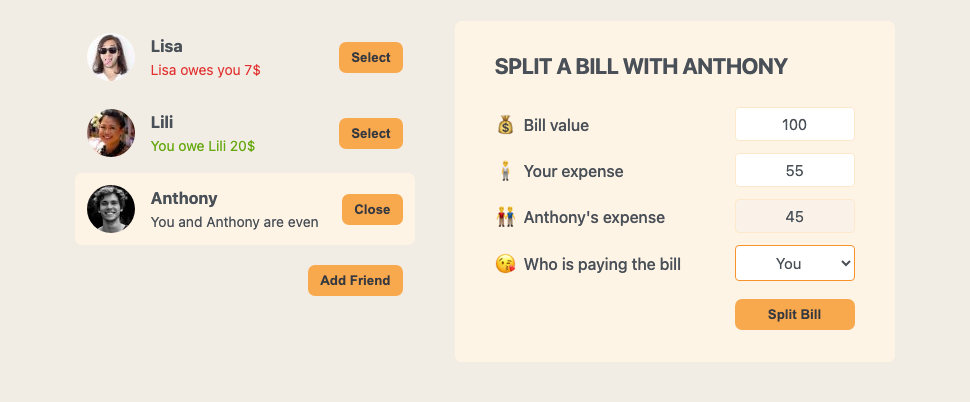970x402 pixels.
Task: Focus the Bill value input field
Action: [x=794, y=125]
